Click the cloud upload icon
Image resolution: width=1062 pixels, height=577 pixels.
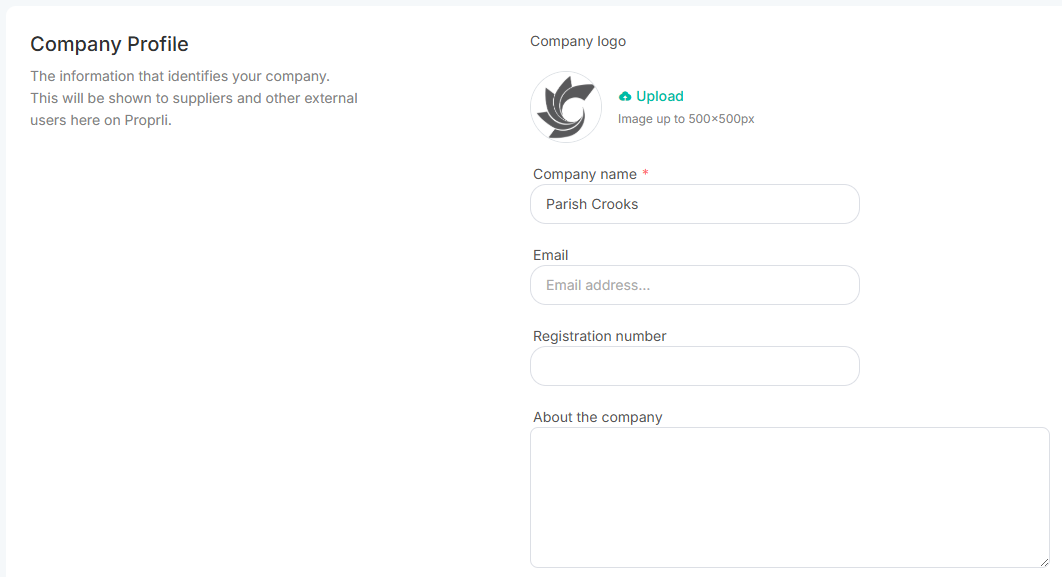(624, 97)
